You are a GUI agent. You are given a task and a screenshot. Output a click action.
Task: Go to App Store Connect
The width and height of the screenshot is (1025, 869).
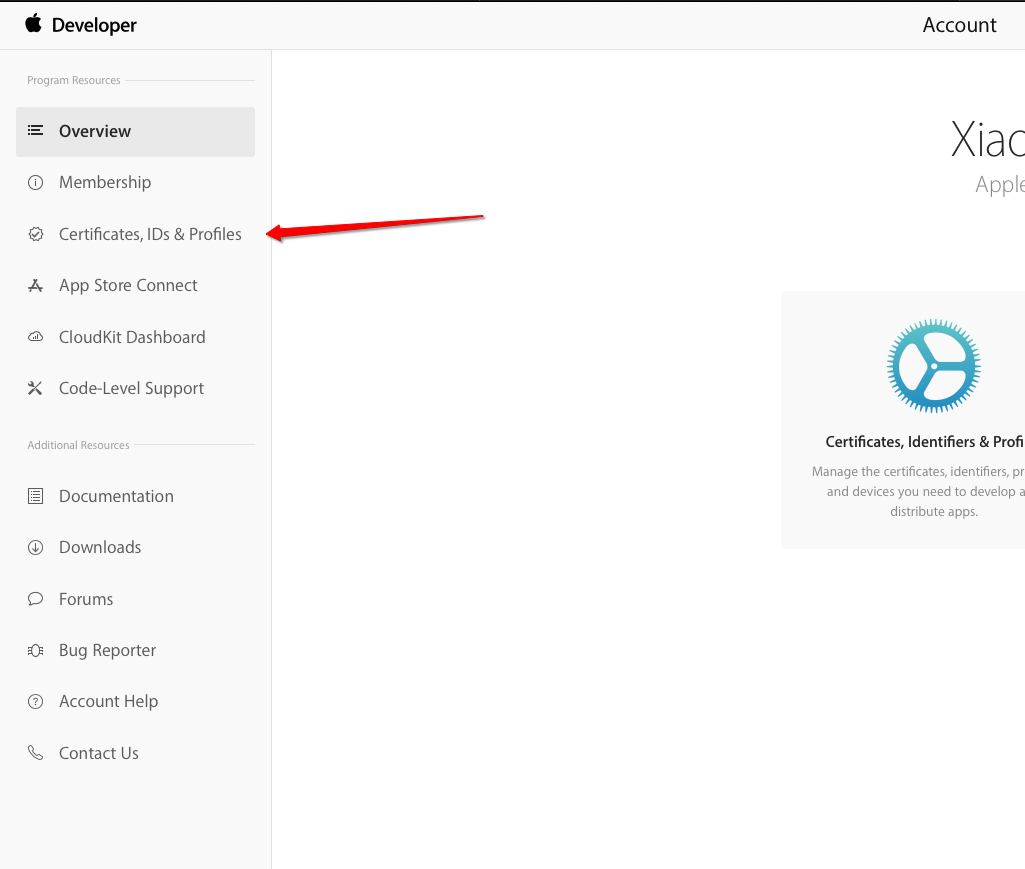click(x=128, y=286)
